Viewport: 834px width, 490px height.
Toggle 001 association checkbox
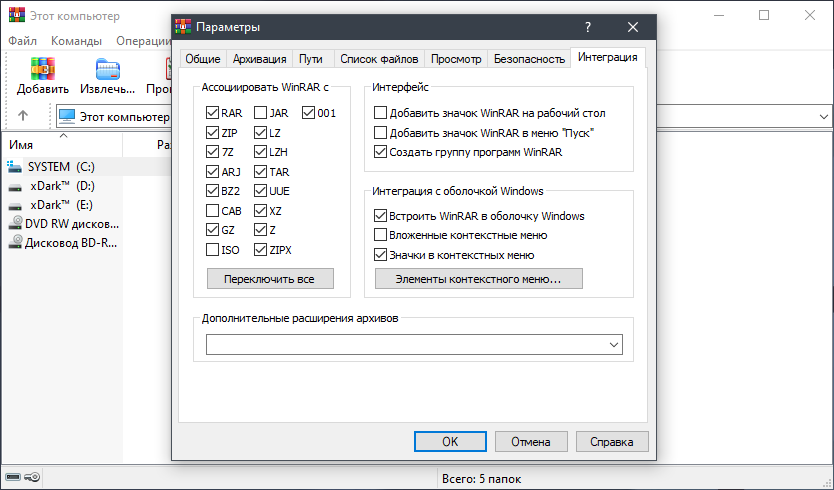[308, 113]
